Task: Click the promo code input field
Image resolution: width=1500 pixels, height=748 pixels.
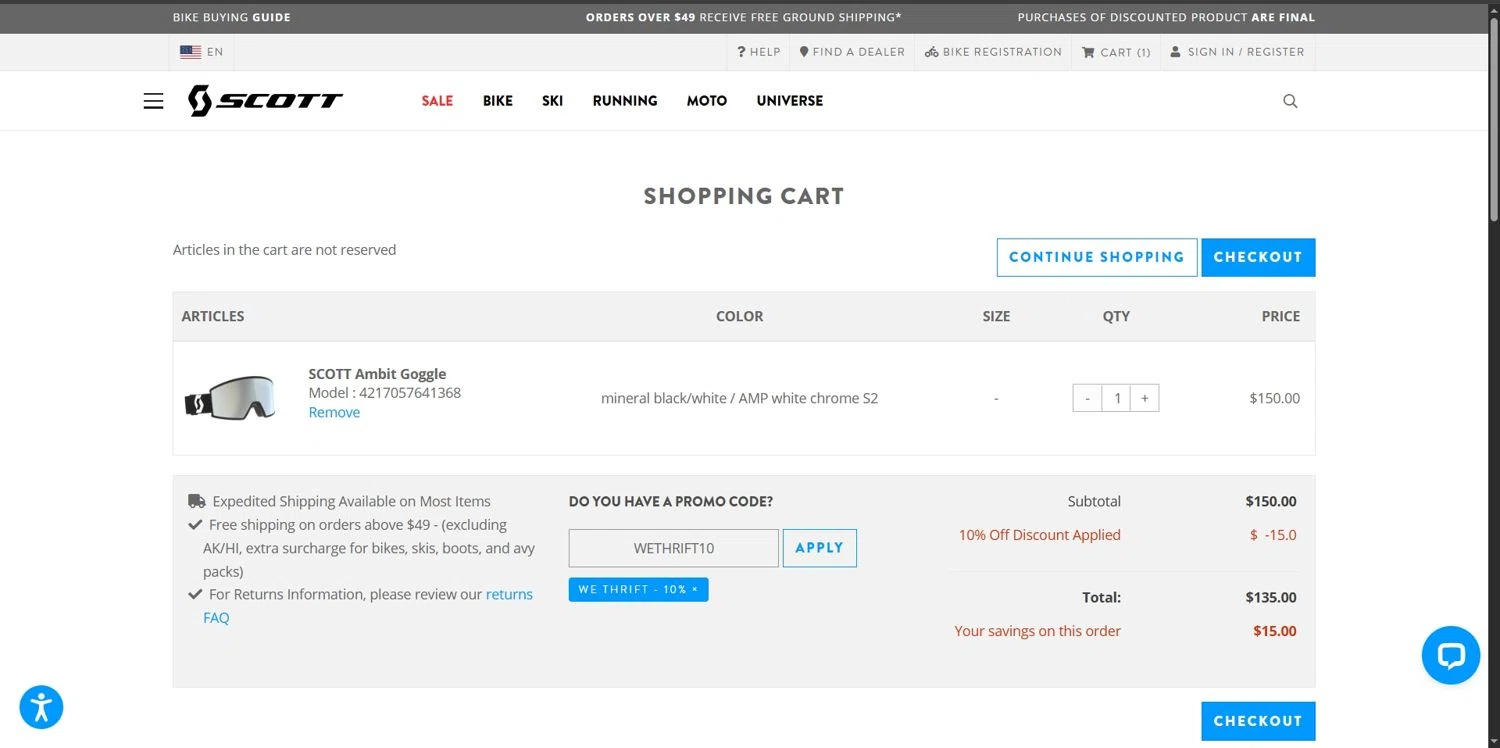Action: tap(674, 548)
